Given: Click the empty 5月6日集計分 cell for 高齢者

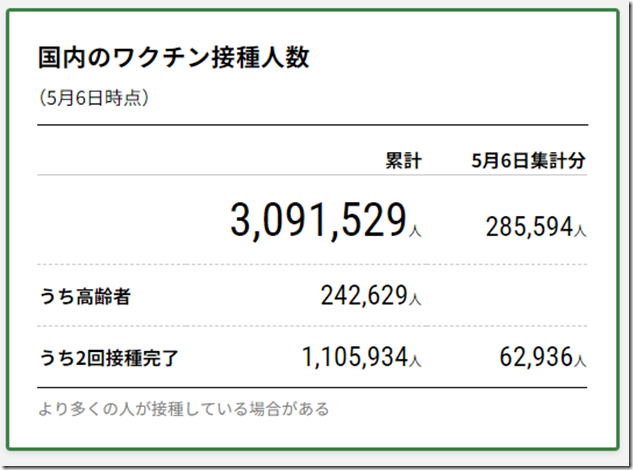Looking at the screenshot, I should [x=529, y=296].
